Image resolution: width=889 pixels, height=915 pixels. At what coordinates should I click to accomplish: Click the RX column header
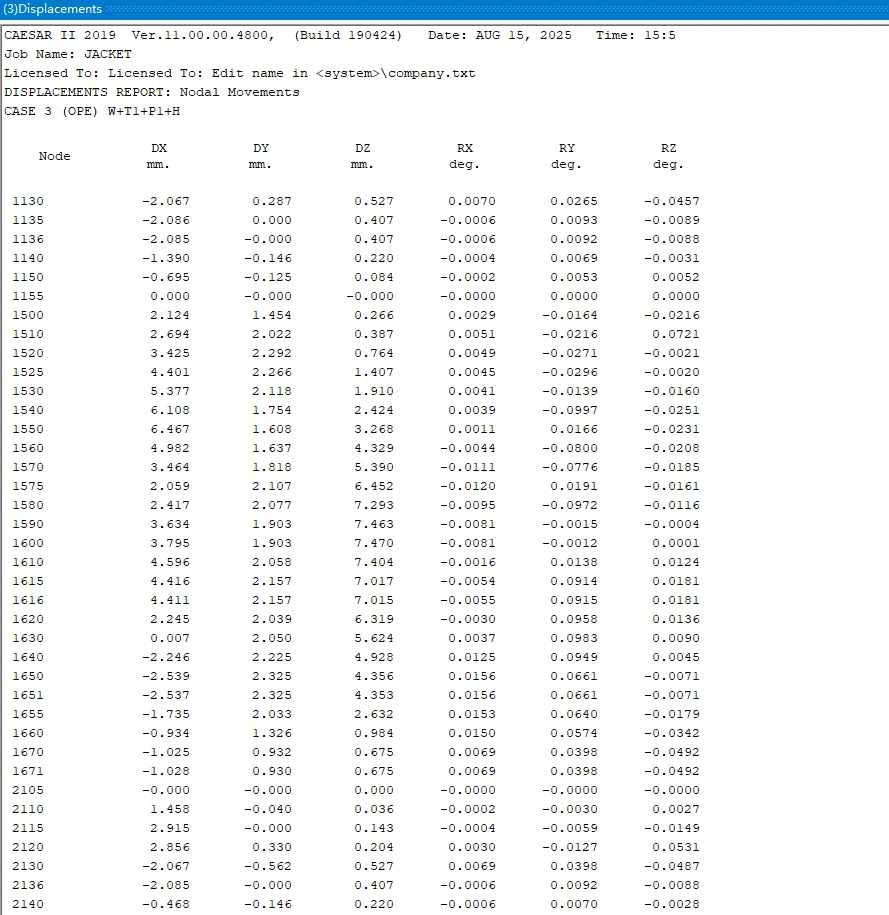[x=465, y=148]
